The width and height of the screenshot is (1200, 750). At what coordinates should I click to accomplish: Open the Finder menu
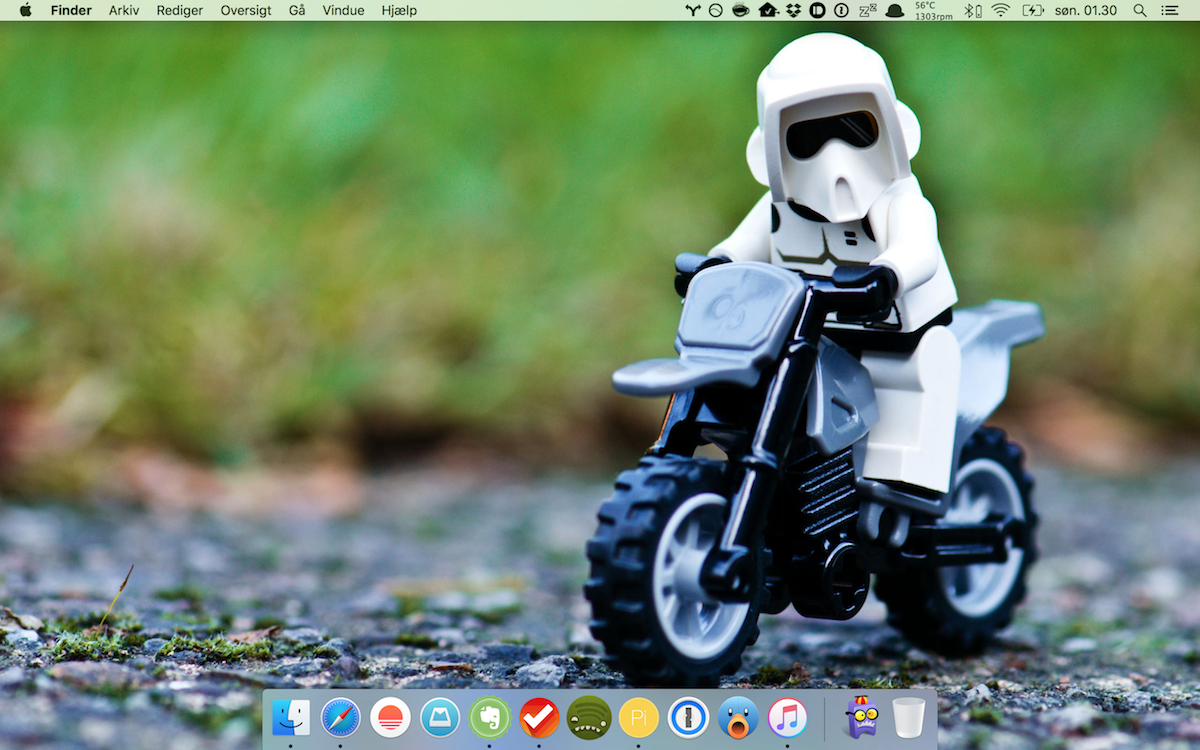tap(71, 10)
